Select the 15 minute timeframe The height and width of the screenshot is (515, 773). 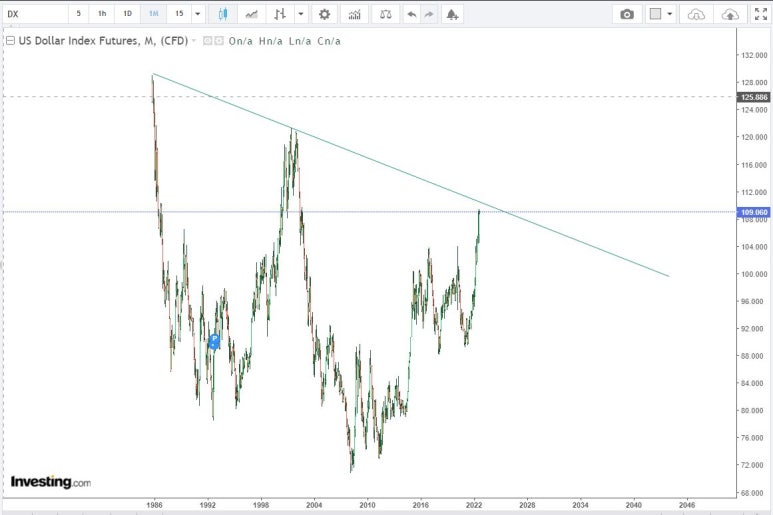pyautogui.click(x=179, y=14)
